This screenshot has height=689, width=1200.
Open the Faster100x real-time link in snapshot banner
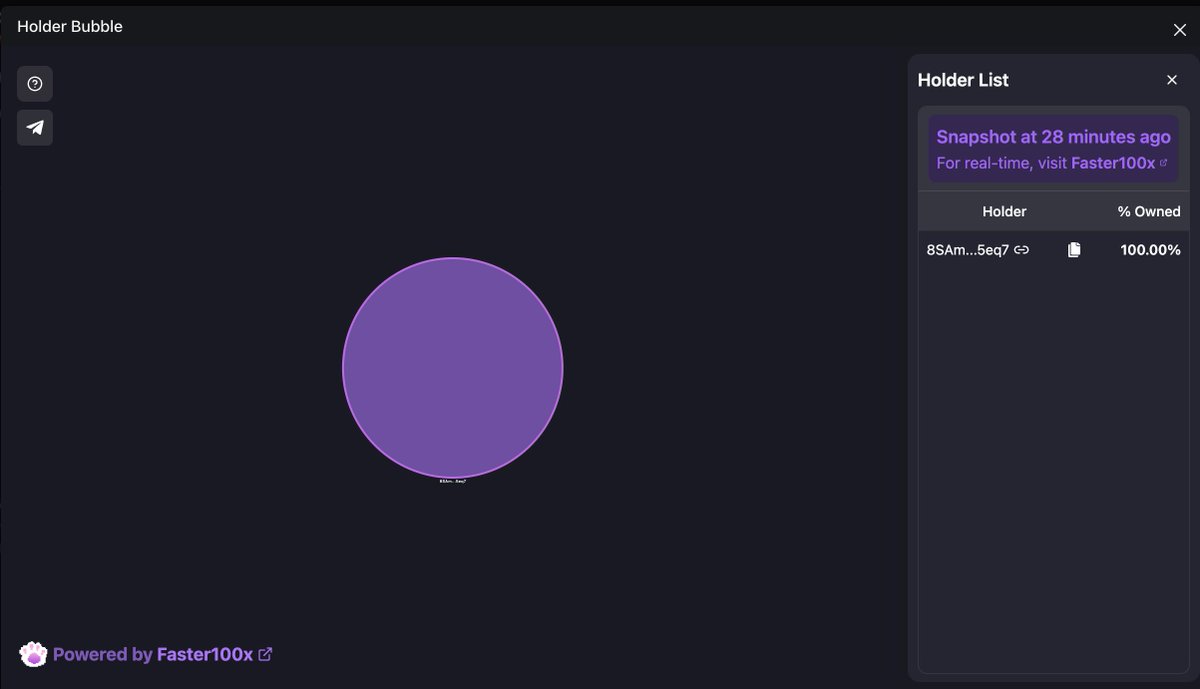pos(1119,162)
